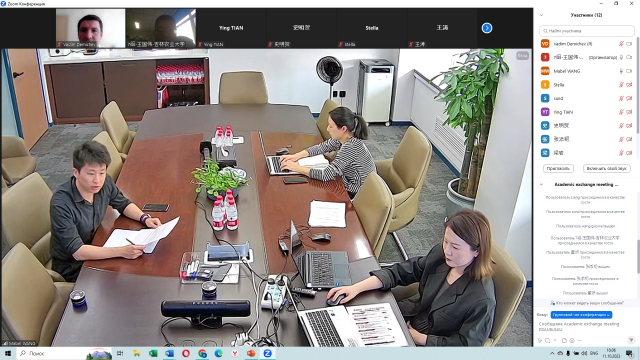The height and width of the screenshot is (360, 640).
Task: Open the chat recipient dropdown next to Кому
Action: coord(581,315)
